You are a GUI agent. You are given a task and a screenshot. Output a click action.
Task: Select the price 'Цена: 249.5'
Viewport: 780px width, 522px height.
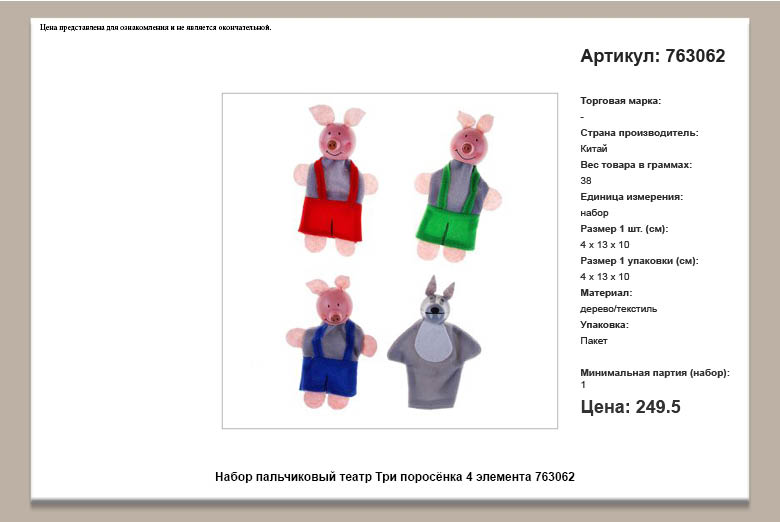click(x=630, y=407)
